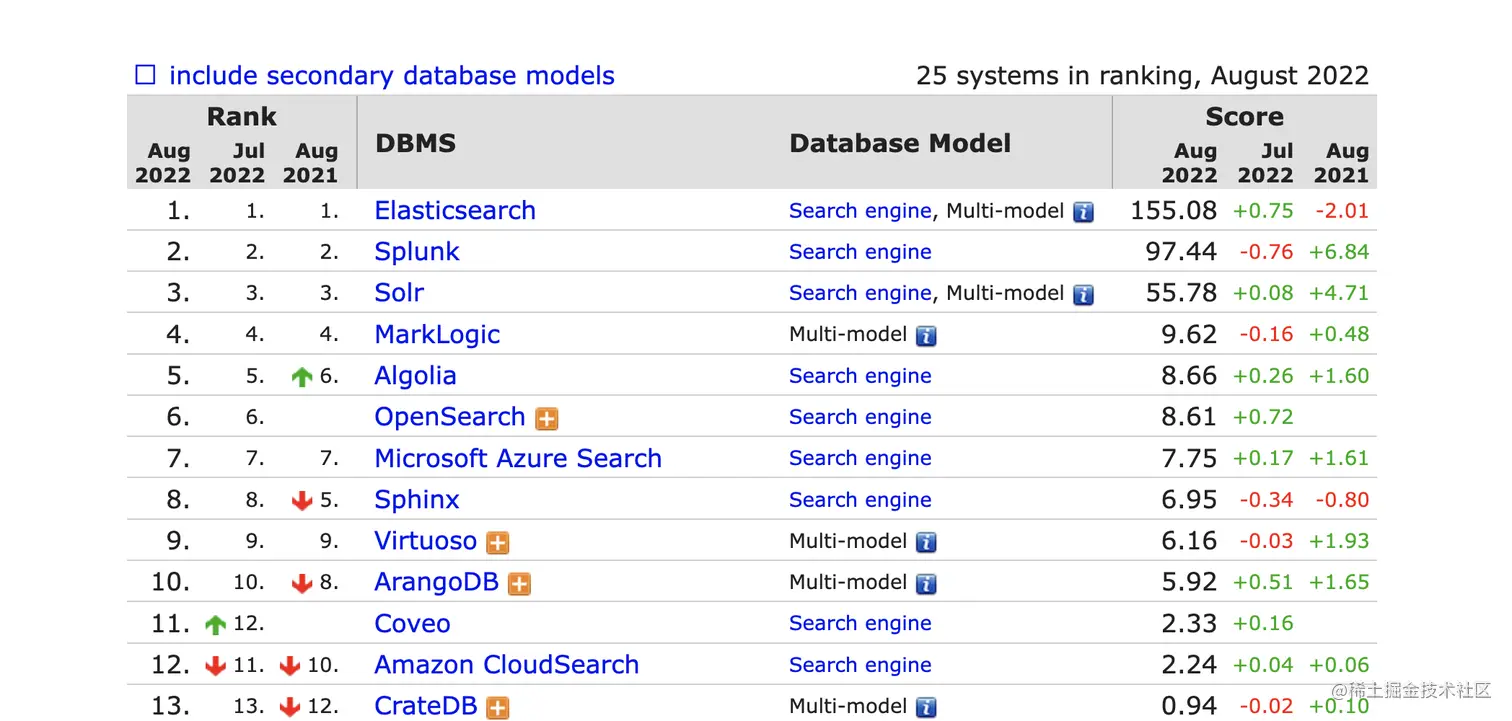Click the Database Model column header
The image size is (1512, 721).
click(x=900, y=143)
